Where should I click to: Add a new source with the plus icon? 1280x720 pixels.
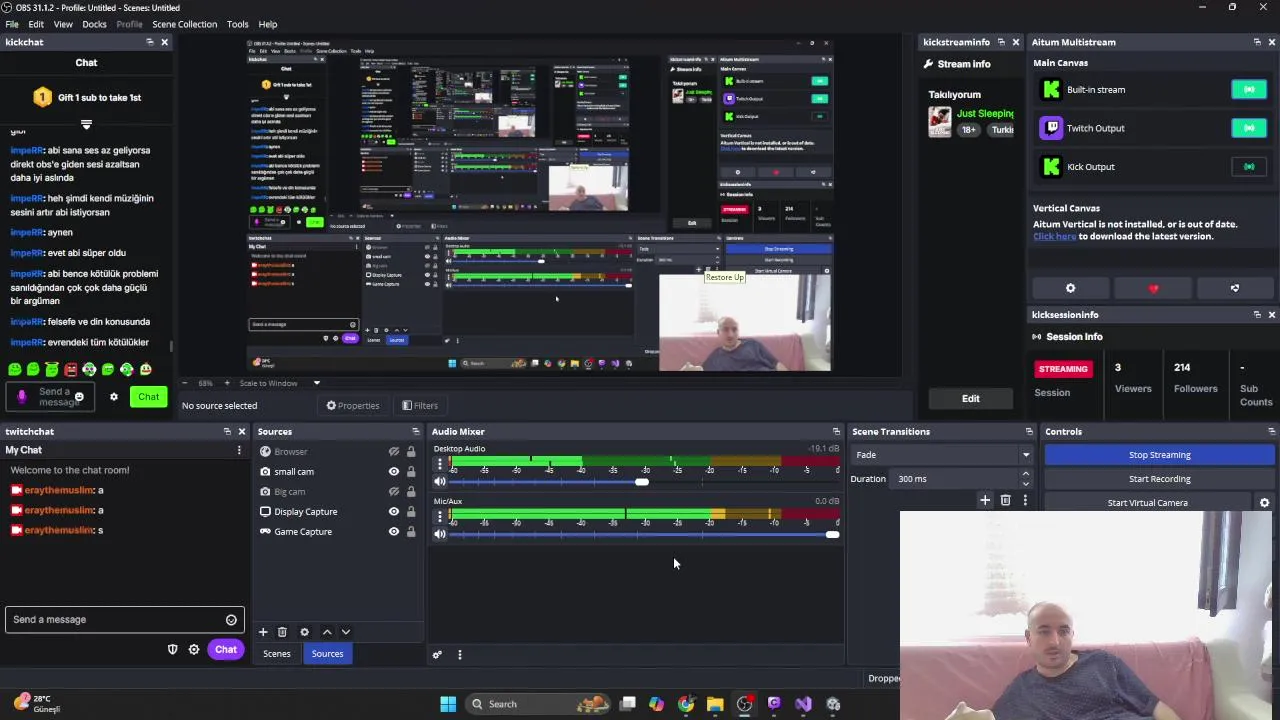click(263, 632)
